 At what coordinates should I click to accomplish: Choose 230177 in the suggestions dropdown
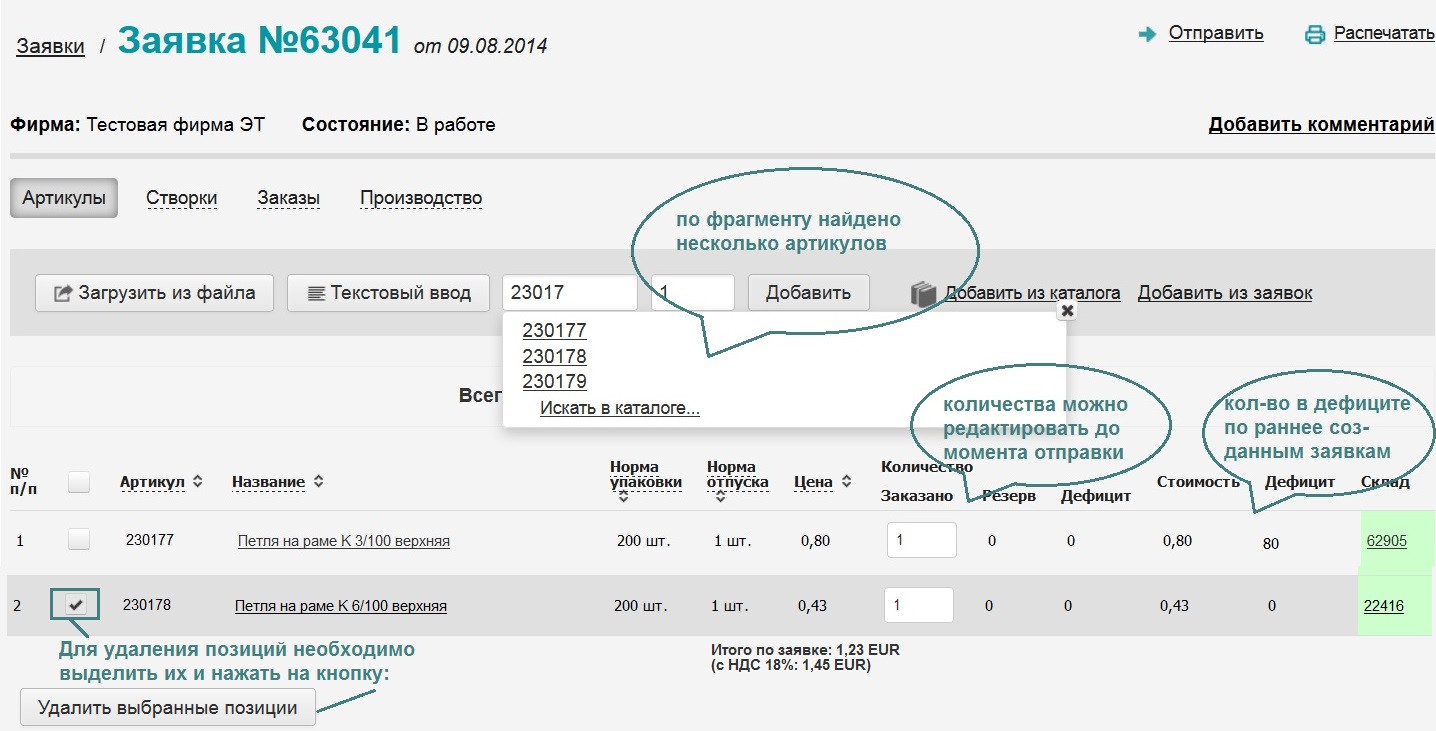(554, 331)
